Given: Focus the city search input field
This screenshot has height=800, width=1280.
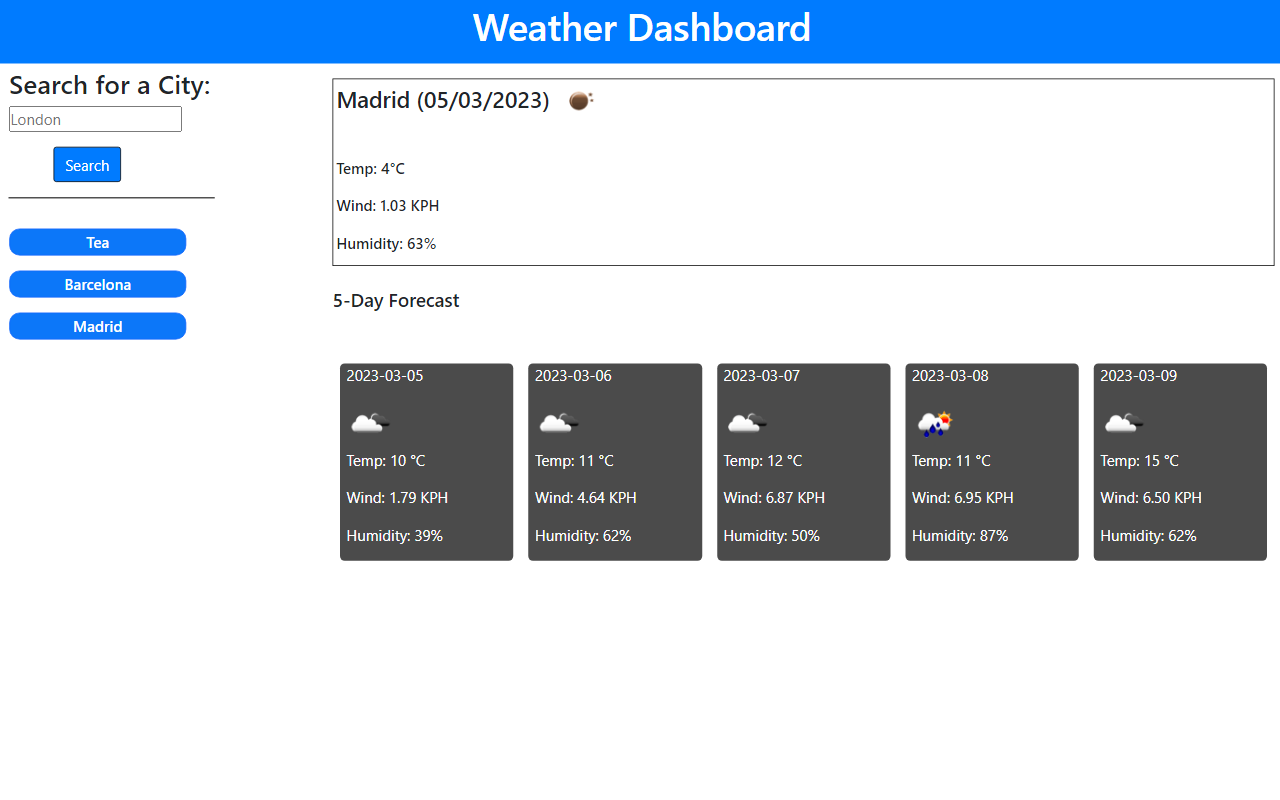Looking at the screenshot, I should pos(95,120).
